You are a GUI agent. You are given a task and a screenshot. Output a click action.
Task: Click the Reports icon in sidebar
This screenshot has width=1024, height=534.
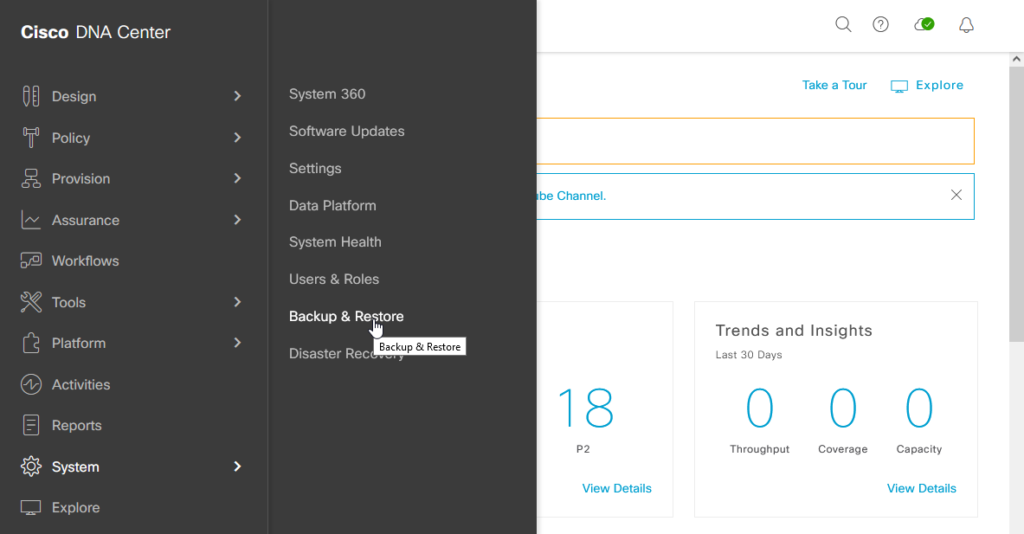pos(32,425)
